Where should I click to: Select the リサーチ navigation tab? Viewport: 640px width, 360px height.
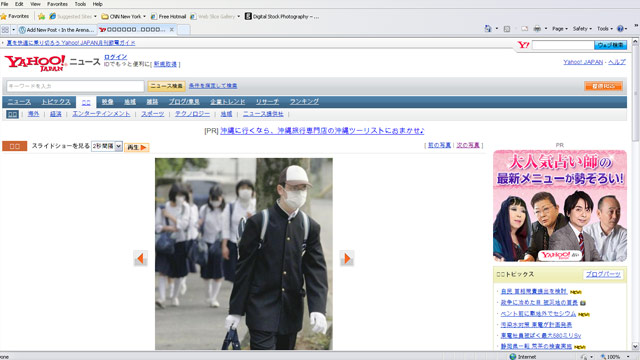[267, 102]
